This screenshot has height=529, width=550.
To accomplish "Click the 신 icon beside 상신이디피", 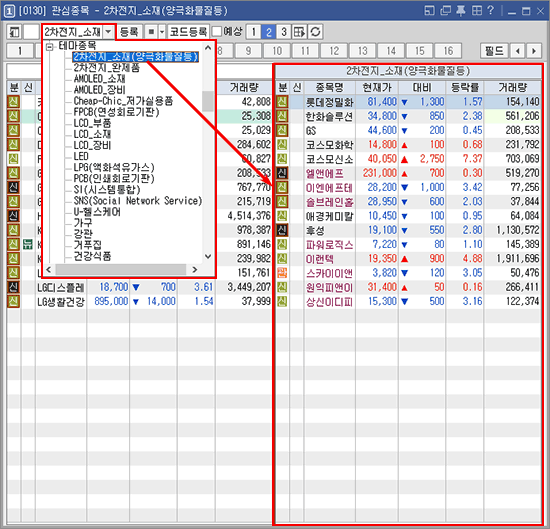I will (x=282, y=301).
